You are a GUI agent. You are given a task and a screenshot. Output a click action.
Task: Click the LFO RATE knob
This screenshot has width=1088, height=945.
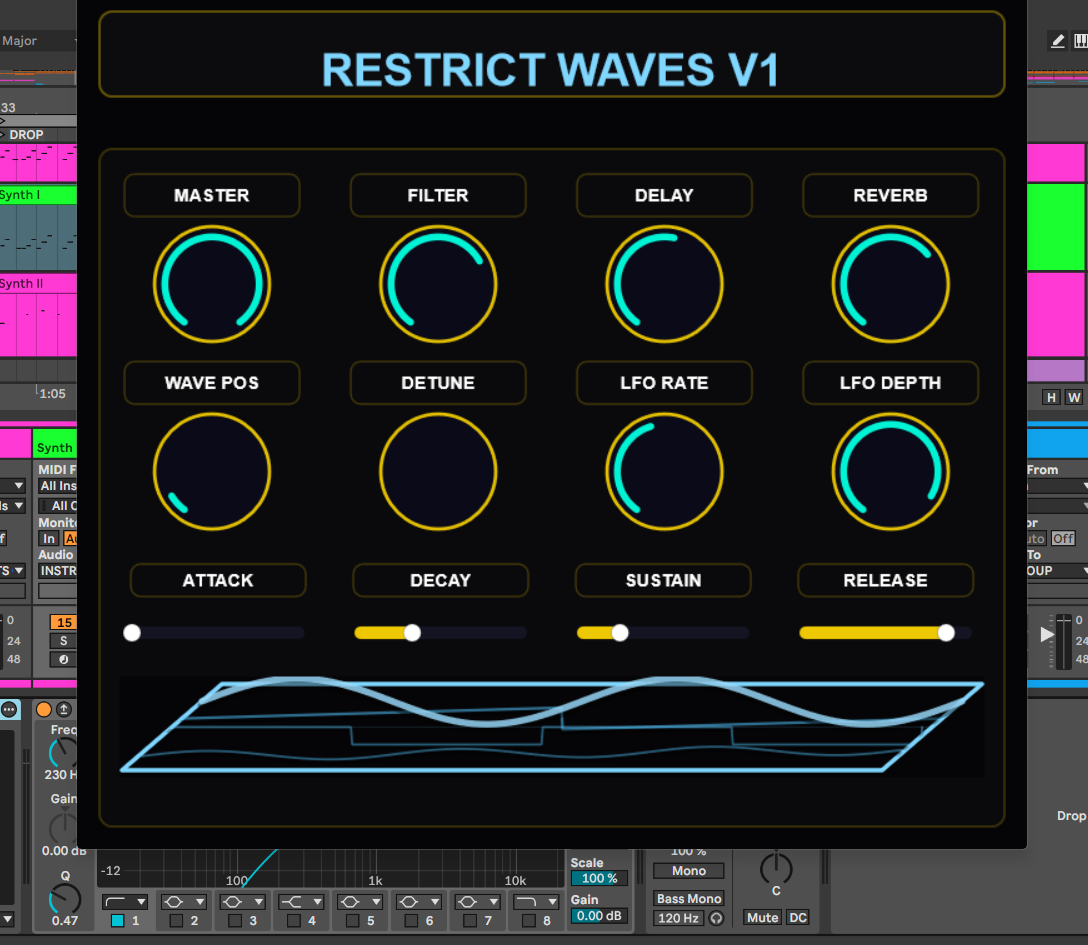[664, 471]
